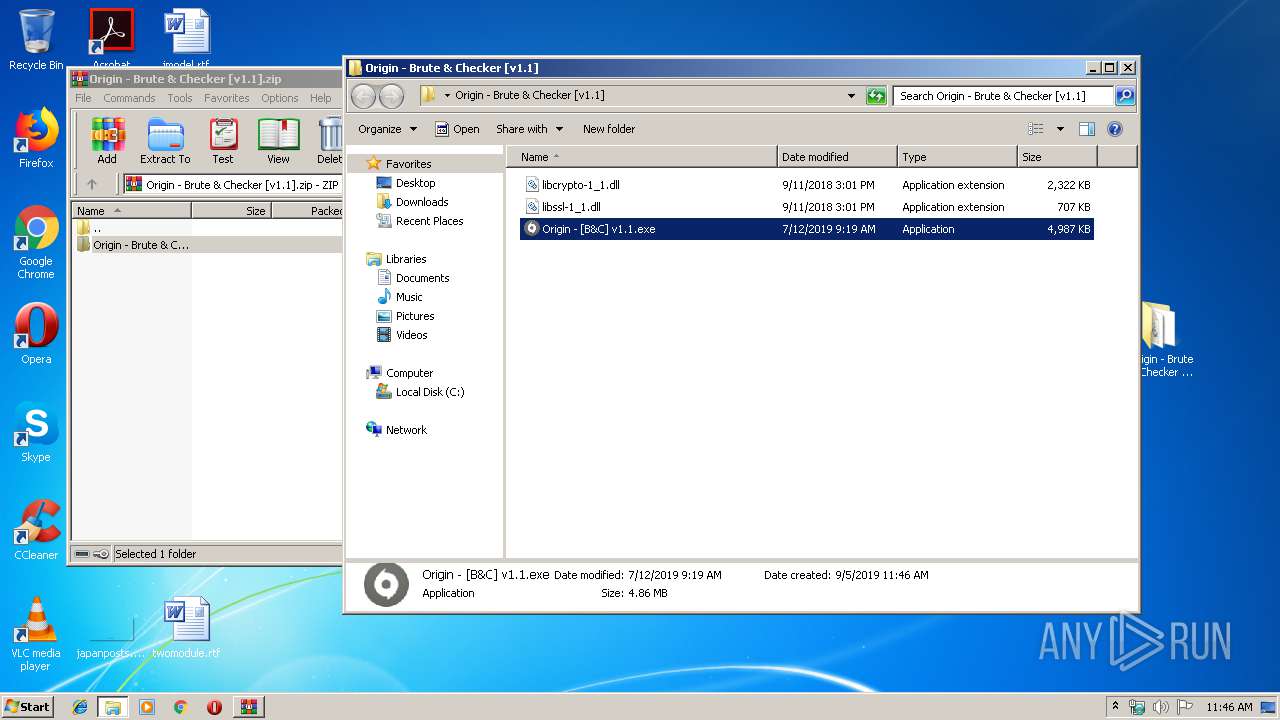Image resolution: width=1280 pixels, height=720 pixels.
Task: Click the Add icon in WinRAR toolbar
Action: pyautogui.click(x=107, y=141)
